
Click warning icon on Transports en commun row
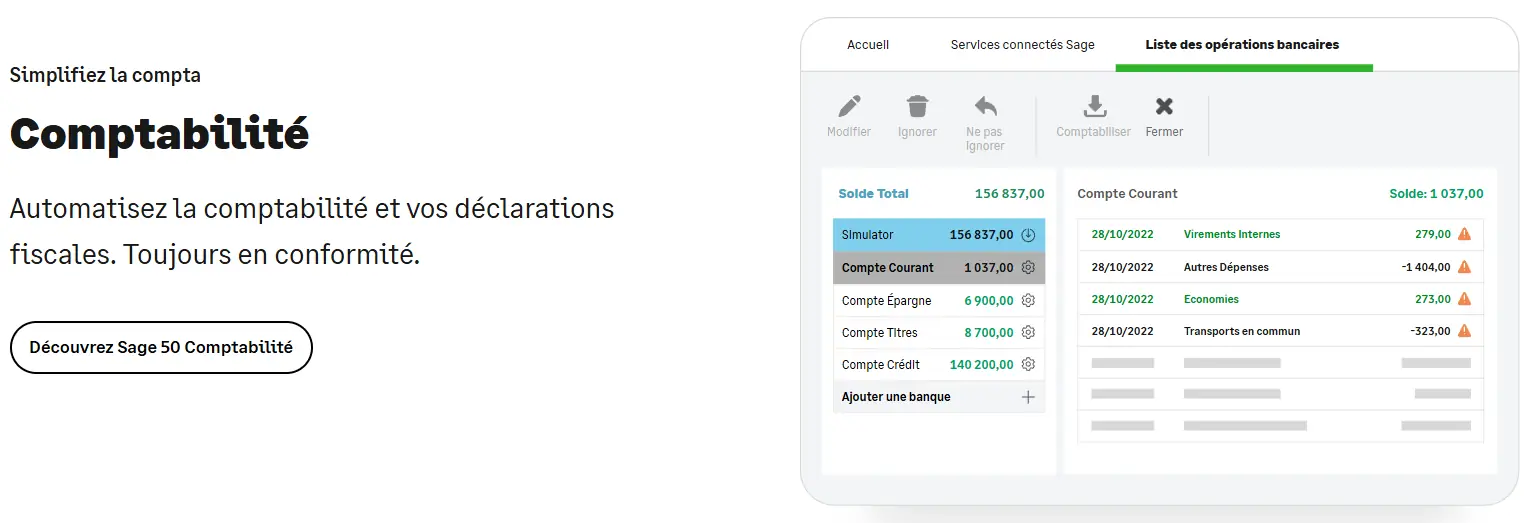[x=1464, y=331]
